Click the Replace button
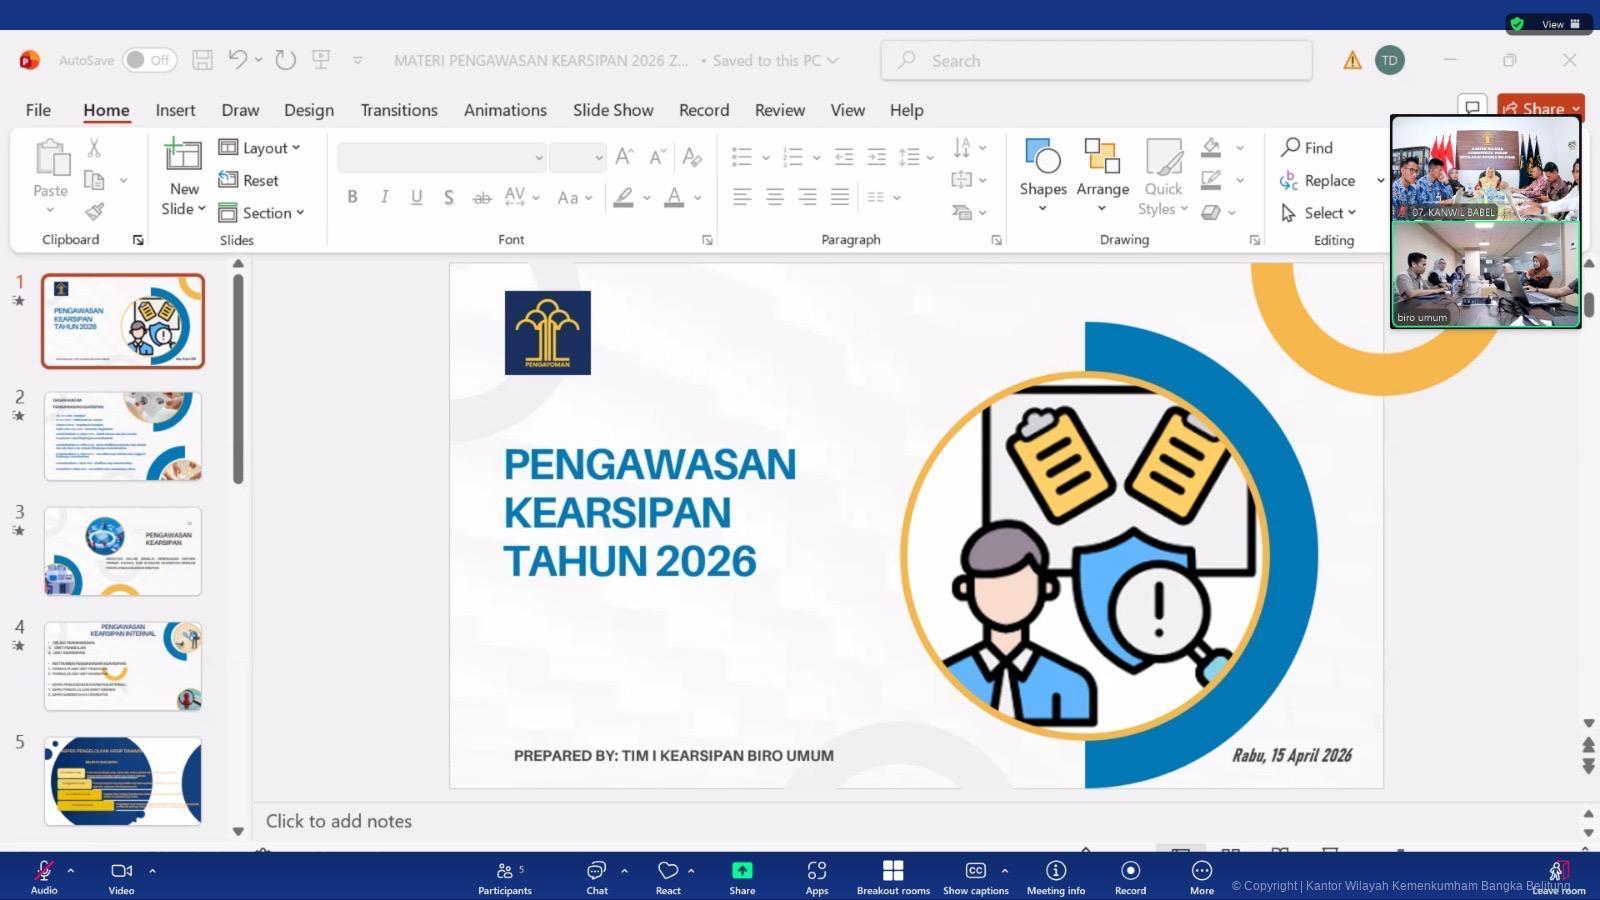 point(1319,181)
